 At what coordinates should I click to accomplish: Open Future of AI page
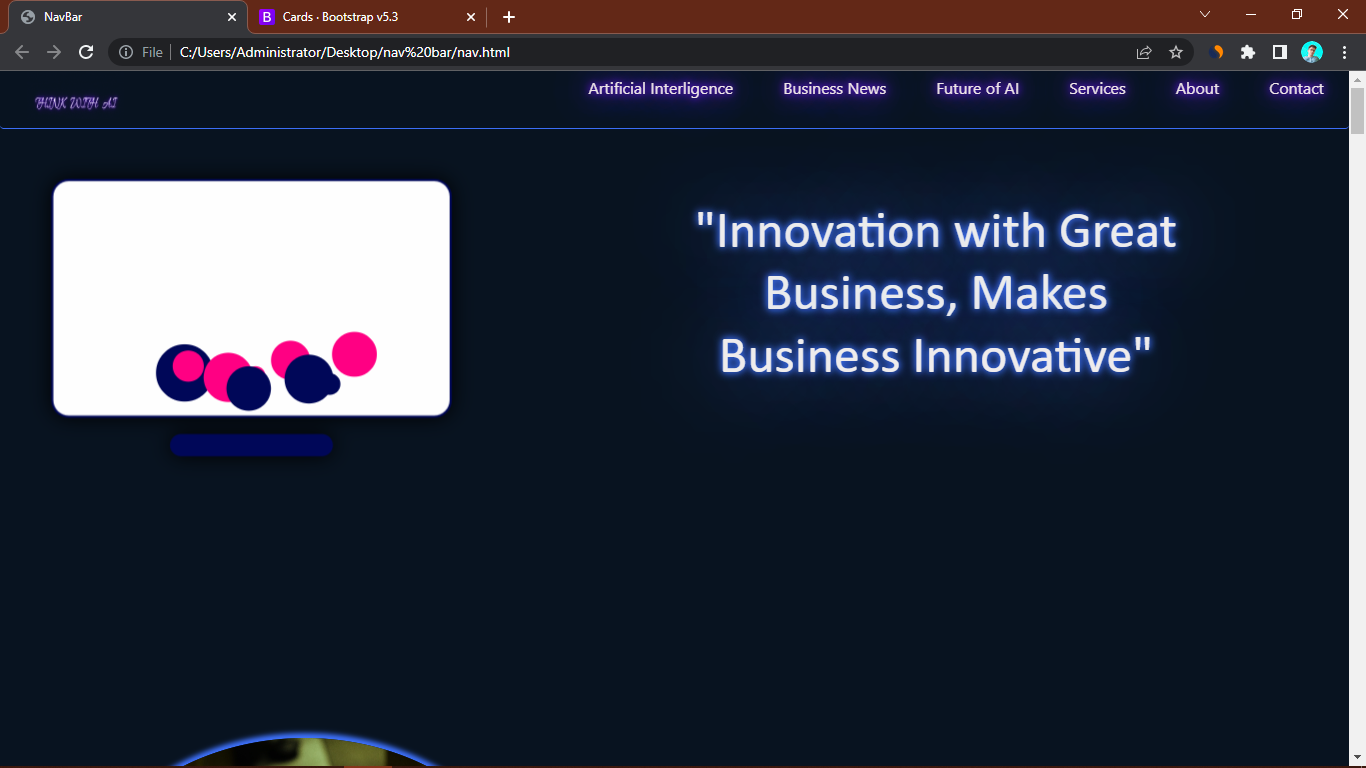978,89
